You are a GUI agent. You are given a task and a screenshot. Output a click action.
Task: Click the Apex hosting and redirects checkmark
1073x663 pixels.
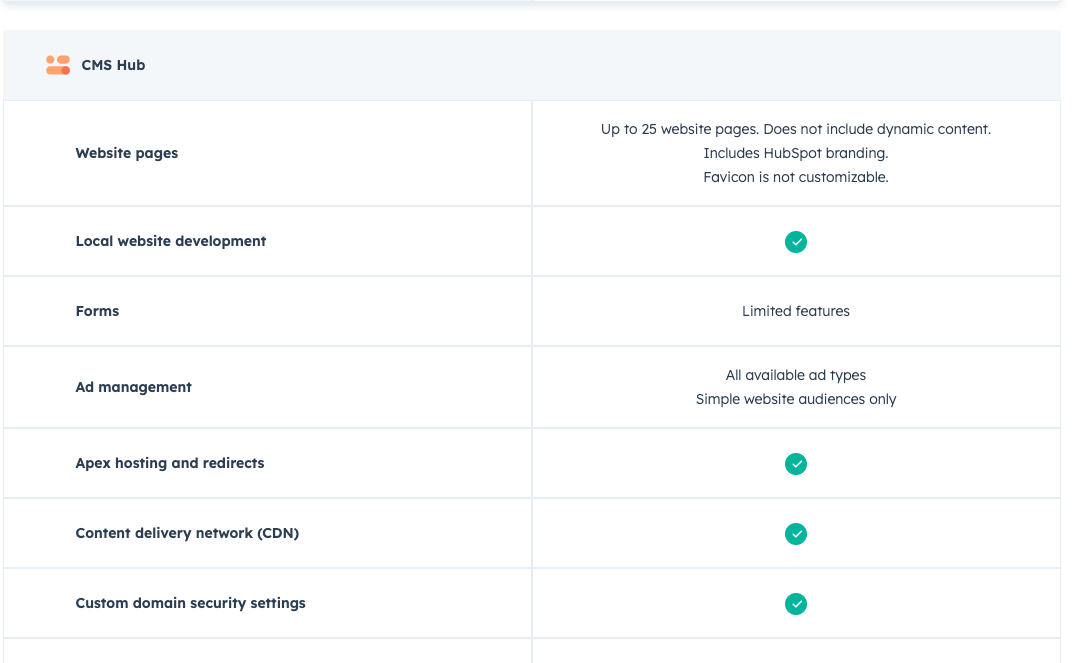pyautogui.click(x=795, y=464)
